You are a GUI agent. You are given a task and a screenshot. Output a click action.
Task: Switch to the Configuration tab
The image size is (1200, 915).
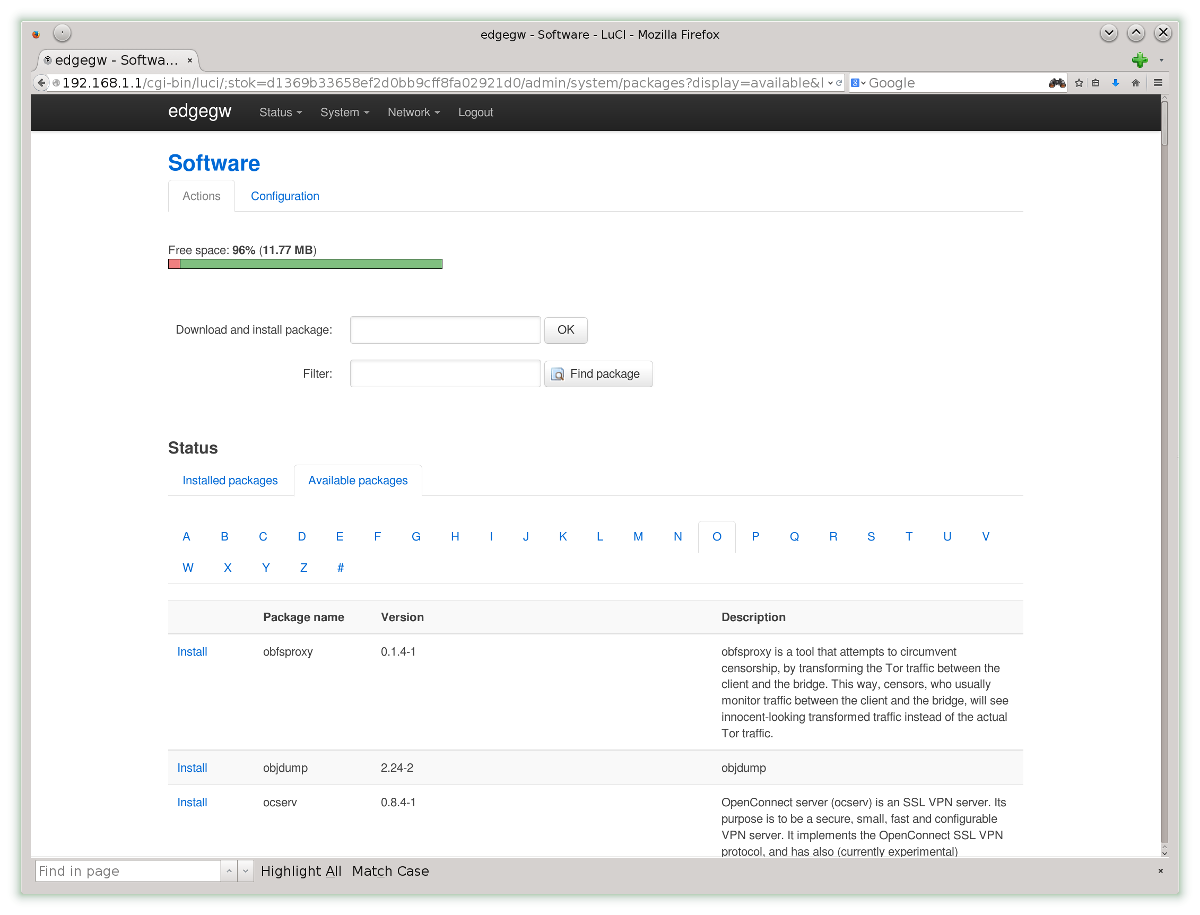tap(285, 196)
